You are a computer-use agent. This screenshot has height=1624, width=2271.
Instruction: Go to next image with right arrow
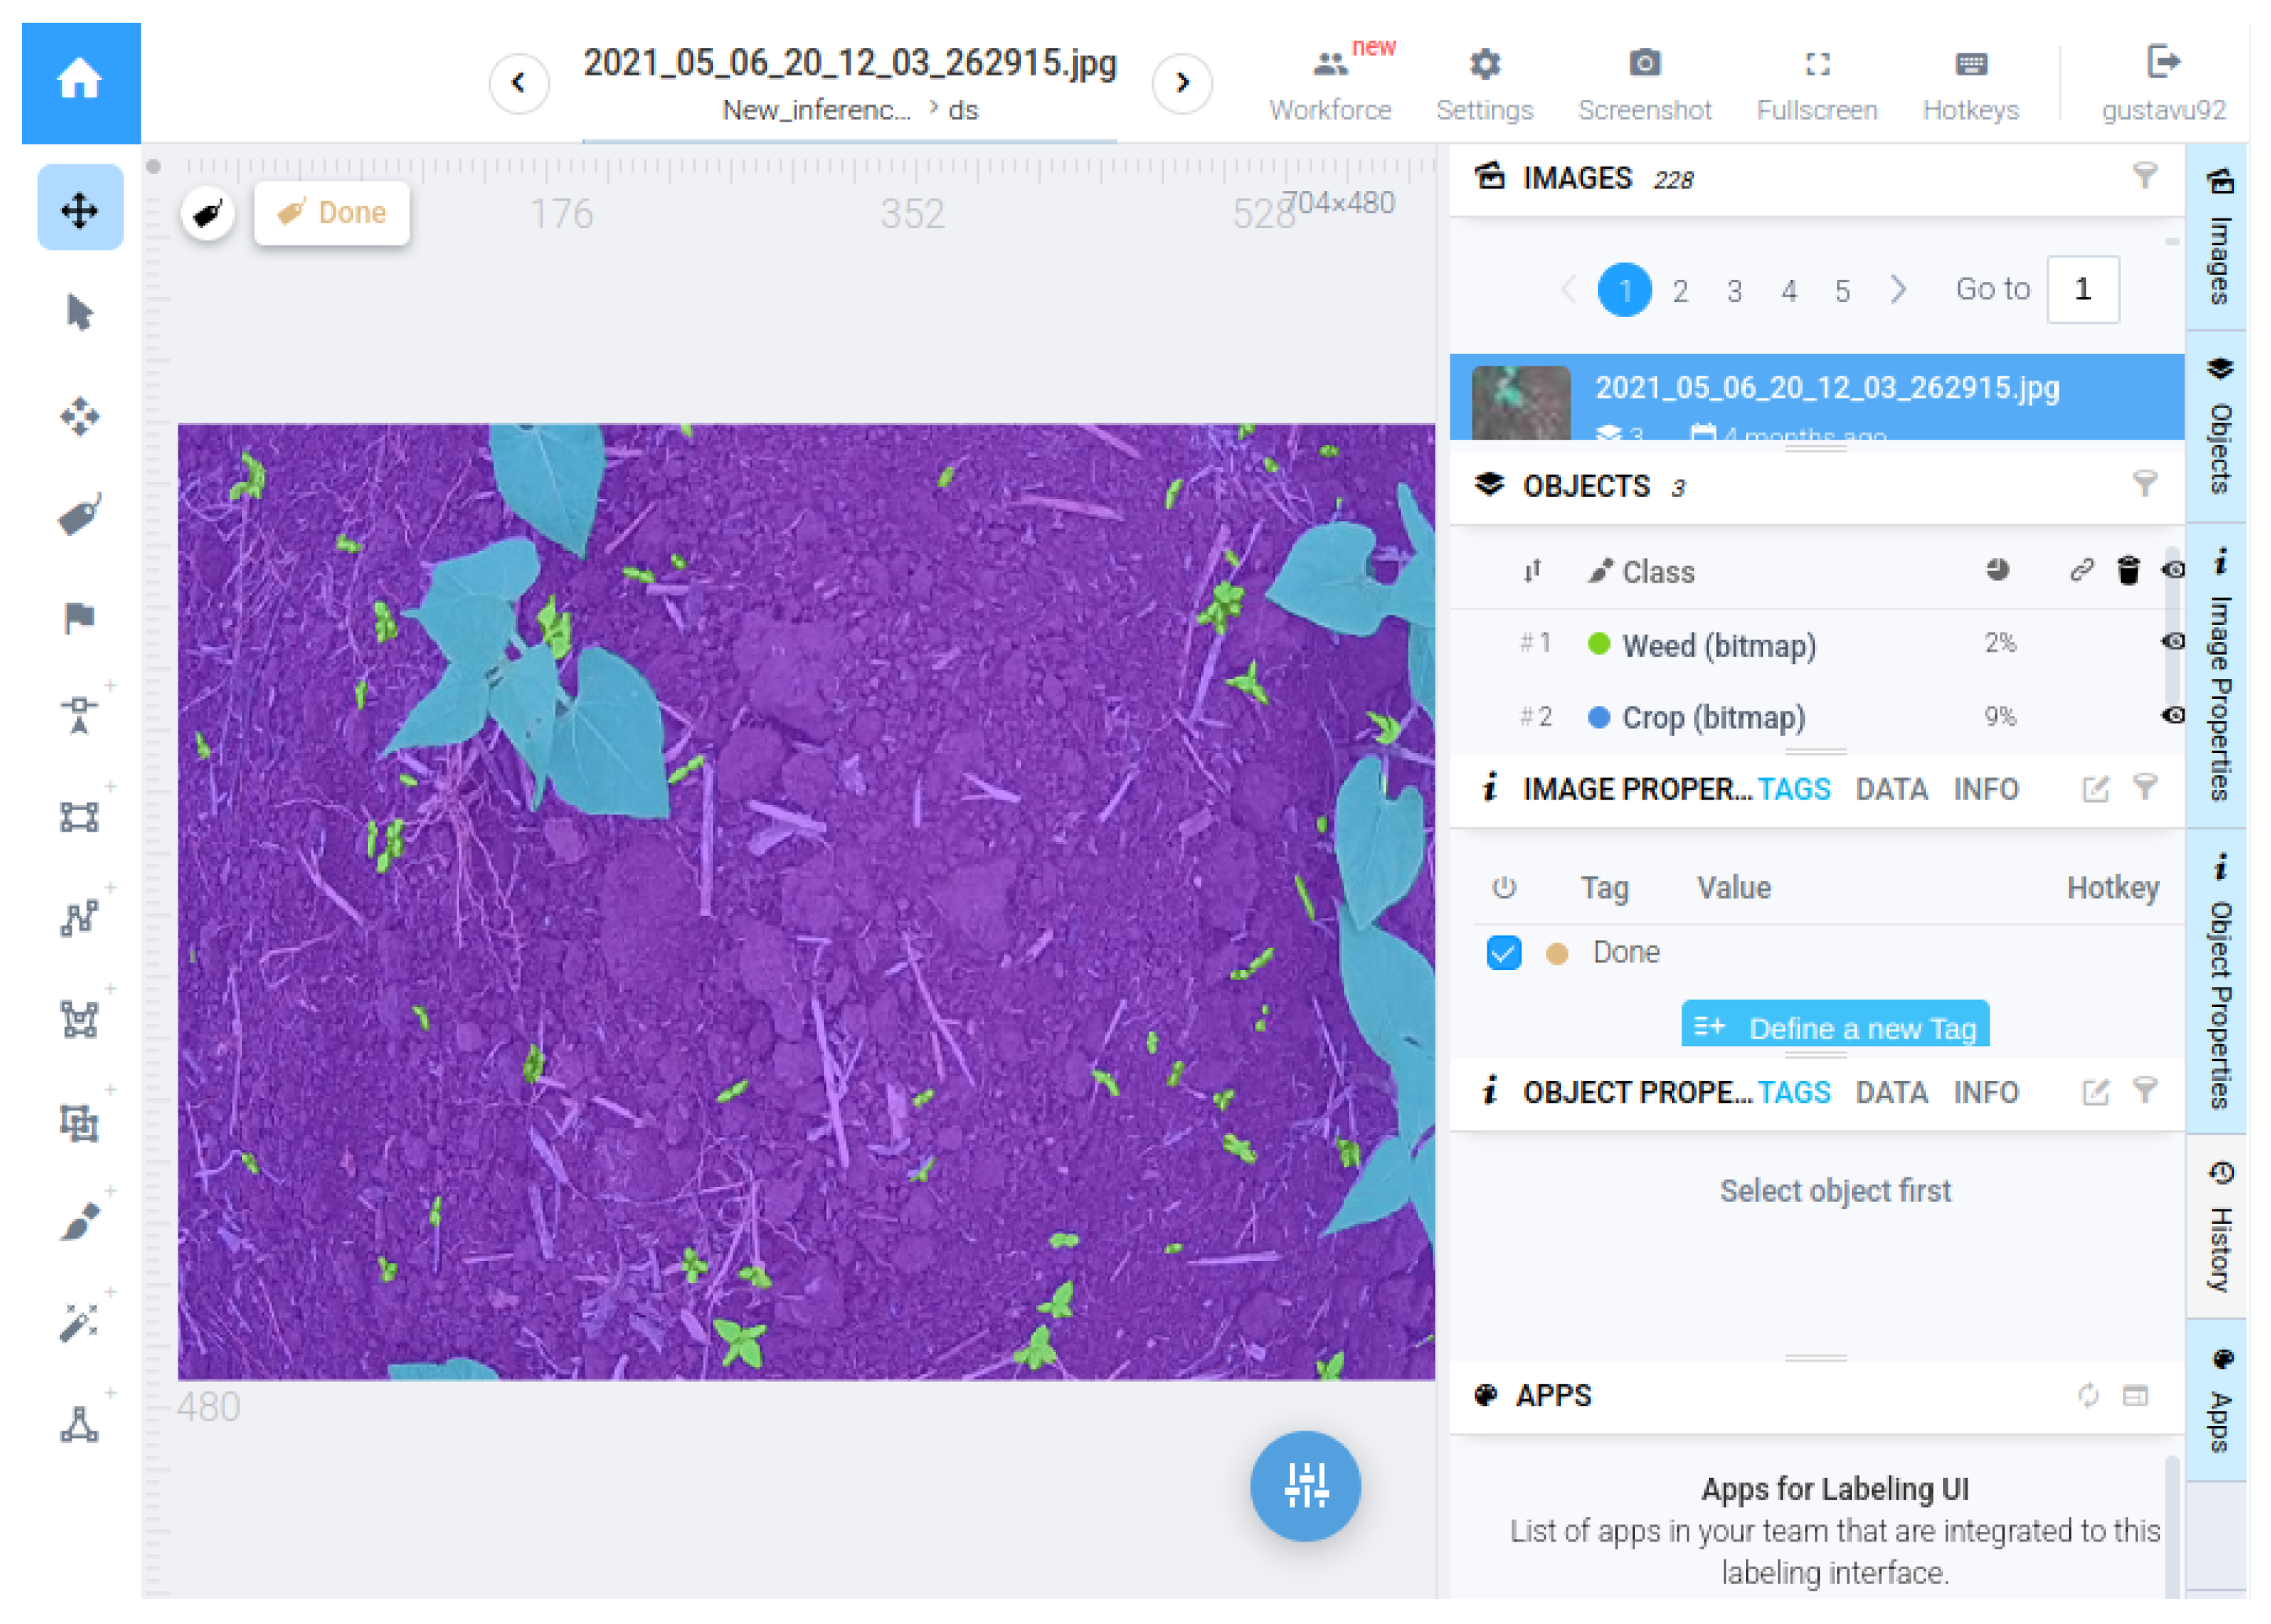(x=1183, y=83)
